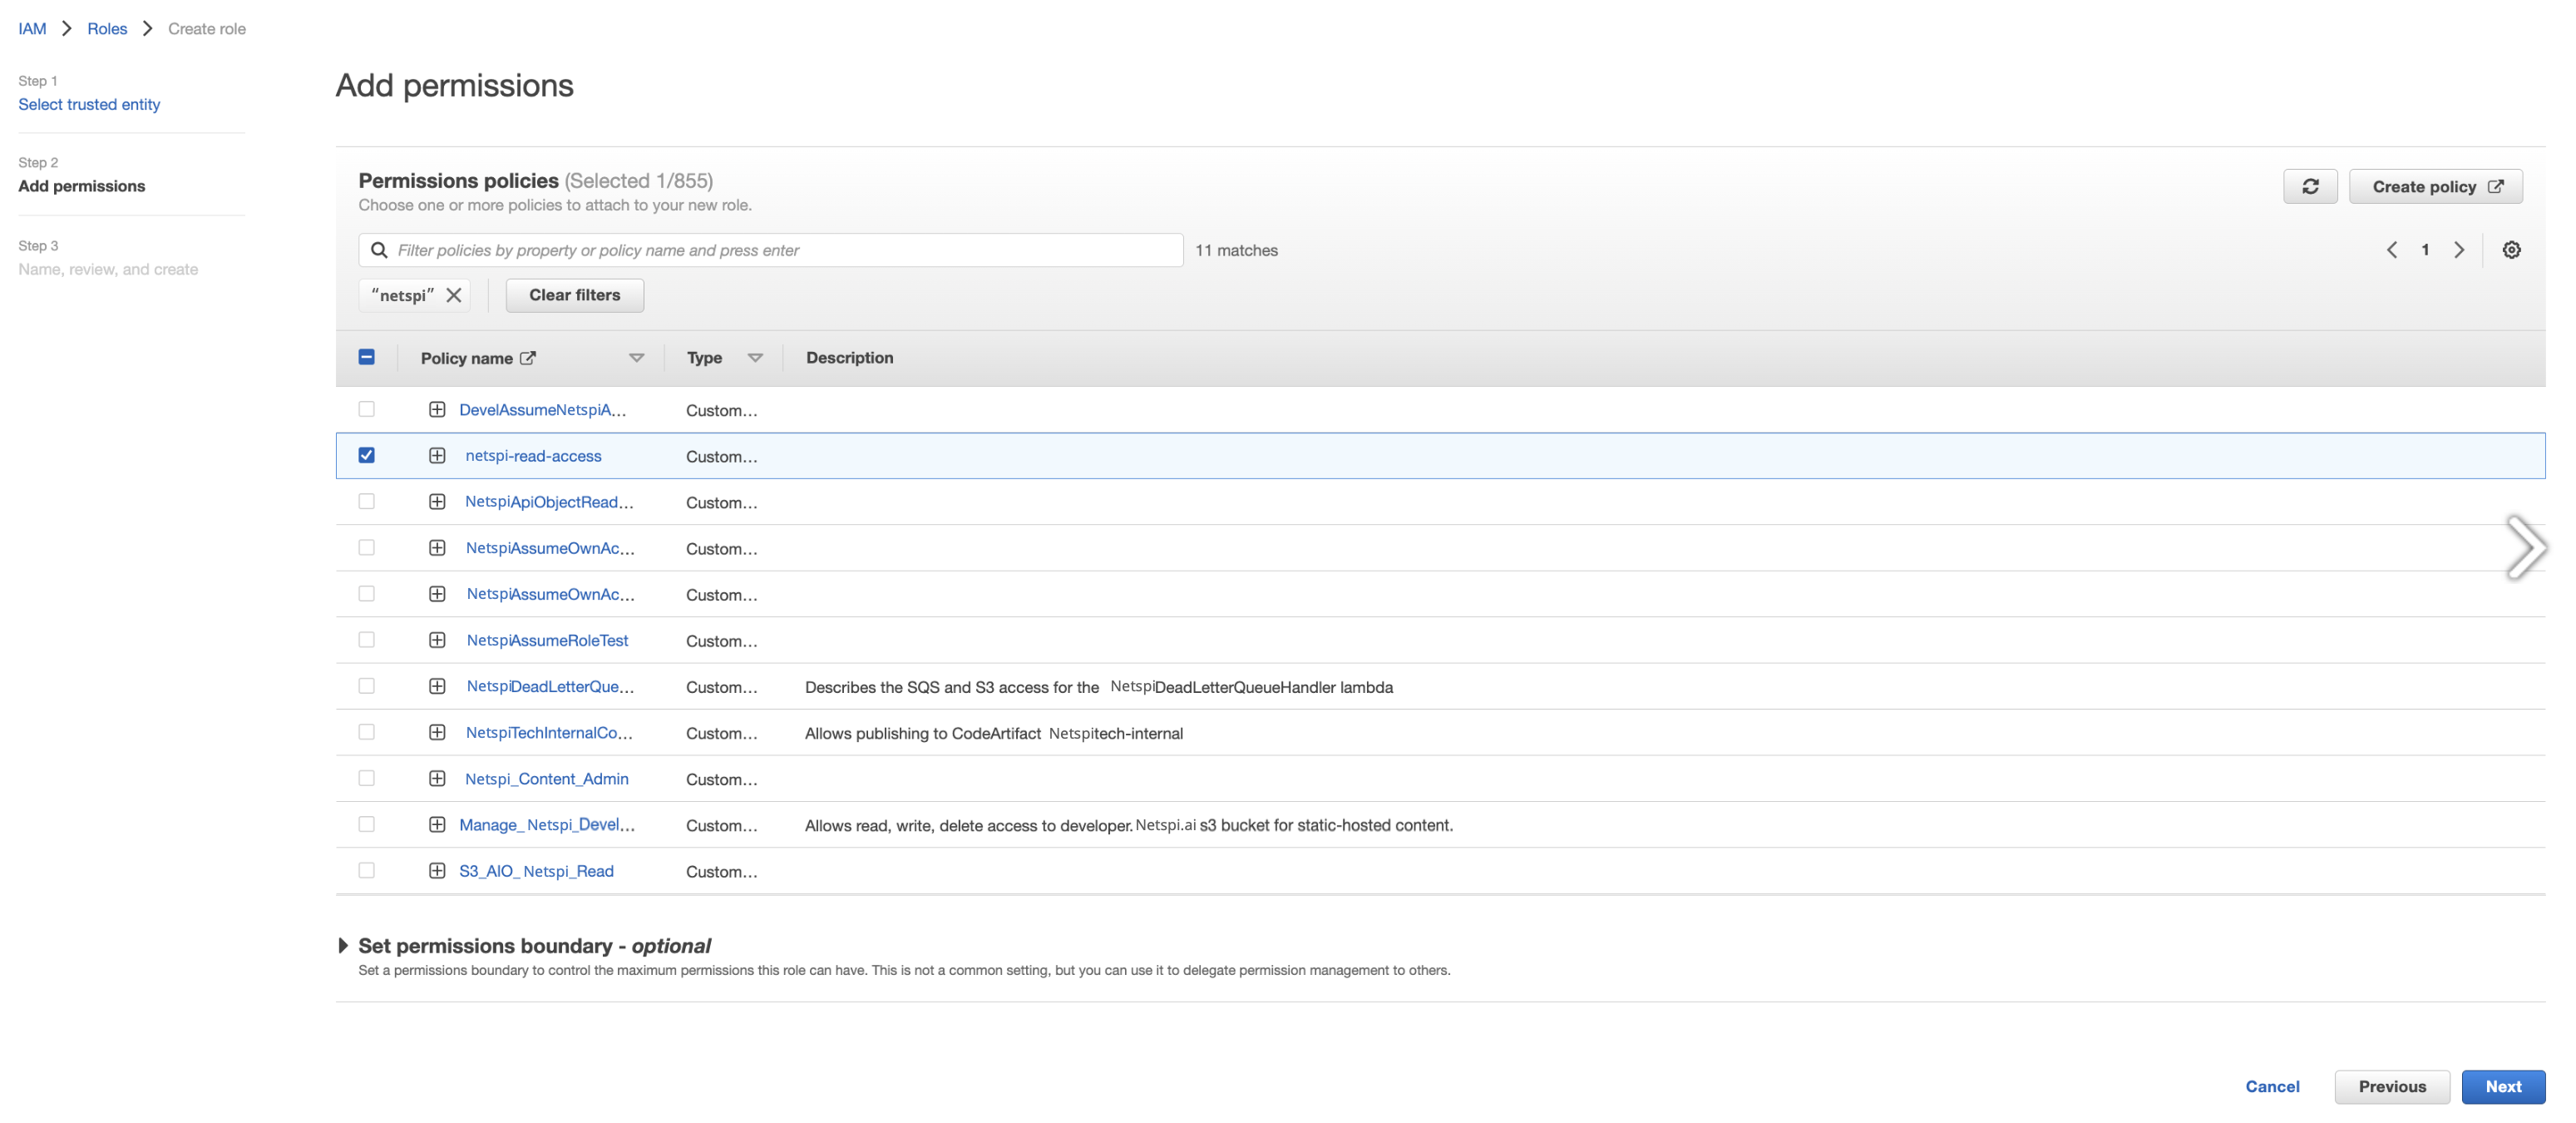This screenshot has height=1123, width=2576.
Task: Open Roles breadcrumb link
Action: pos(107,29)
